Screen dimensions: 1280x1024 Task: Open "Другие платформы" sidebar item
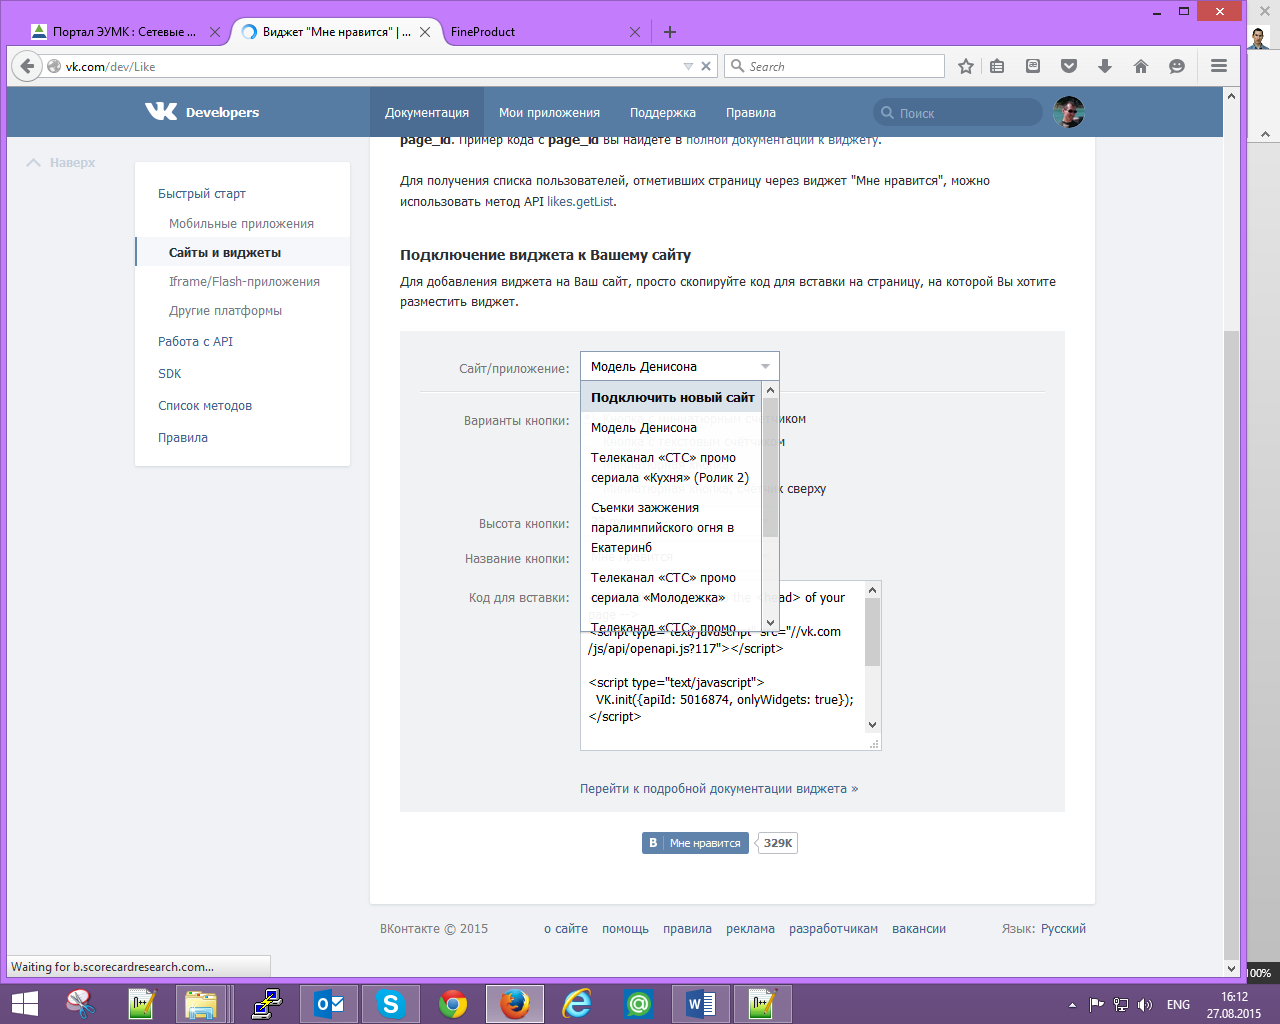(225, 310)
